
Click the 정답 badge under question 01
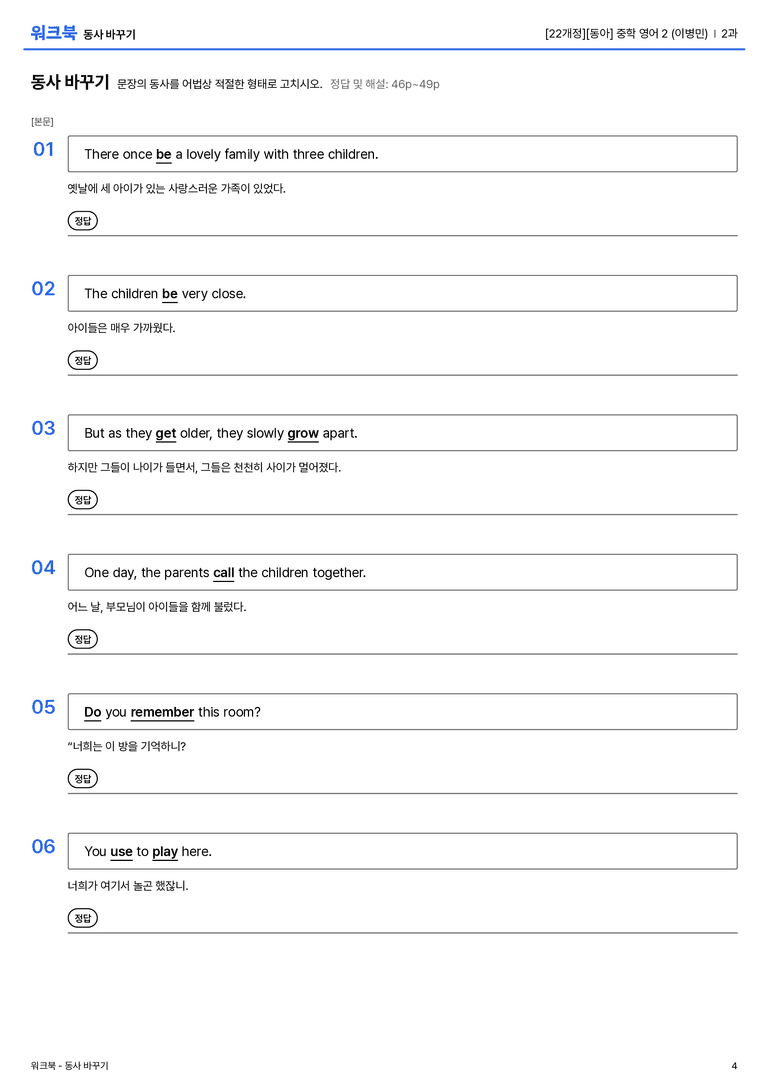click(x=82, y=220)
